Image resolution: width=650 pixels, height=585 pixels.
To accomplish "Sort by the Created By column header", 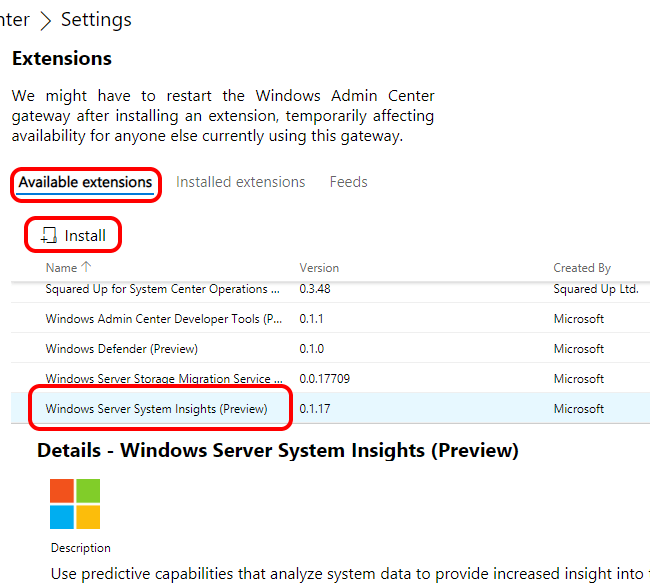I will coord(582,268).
